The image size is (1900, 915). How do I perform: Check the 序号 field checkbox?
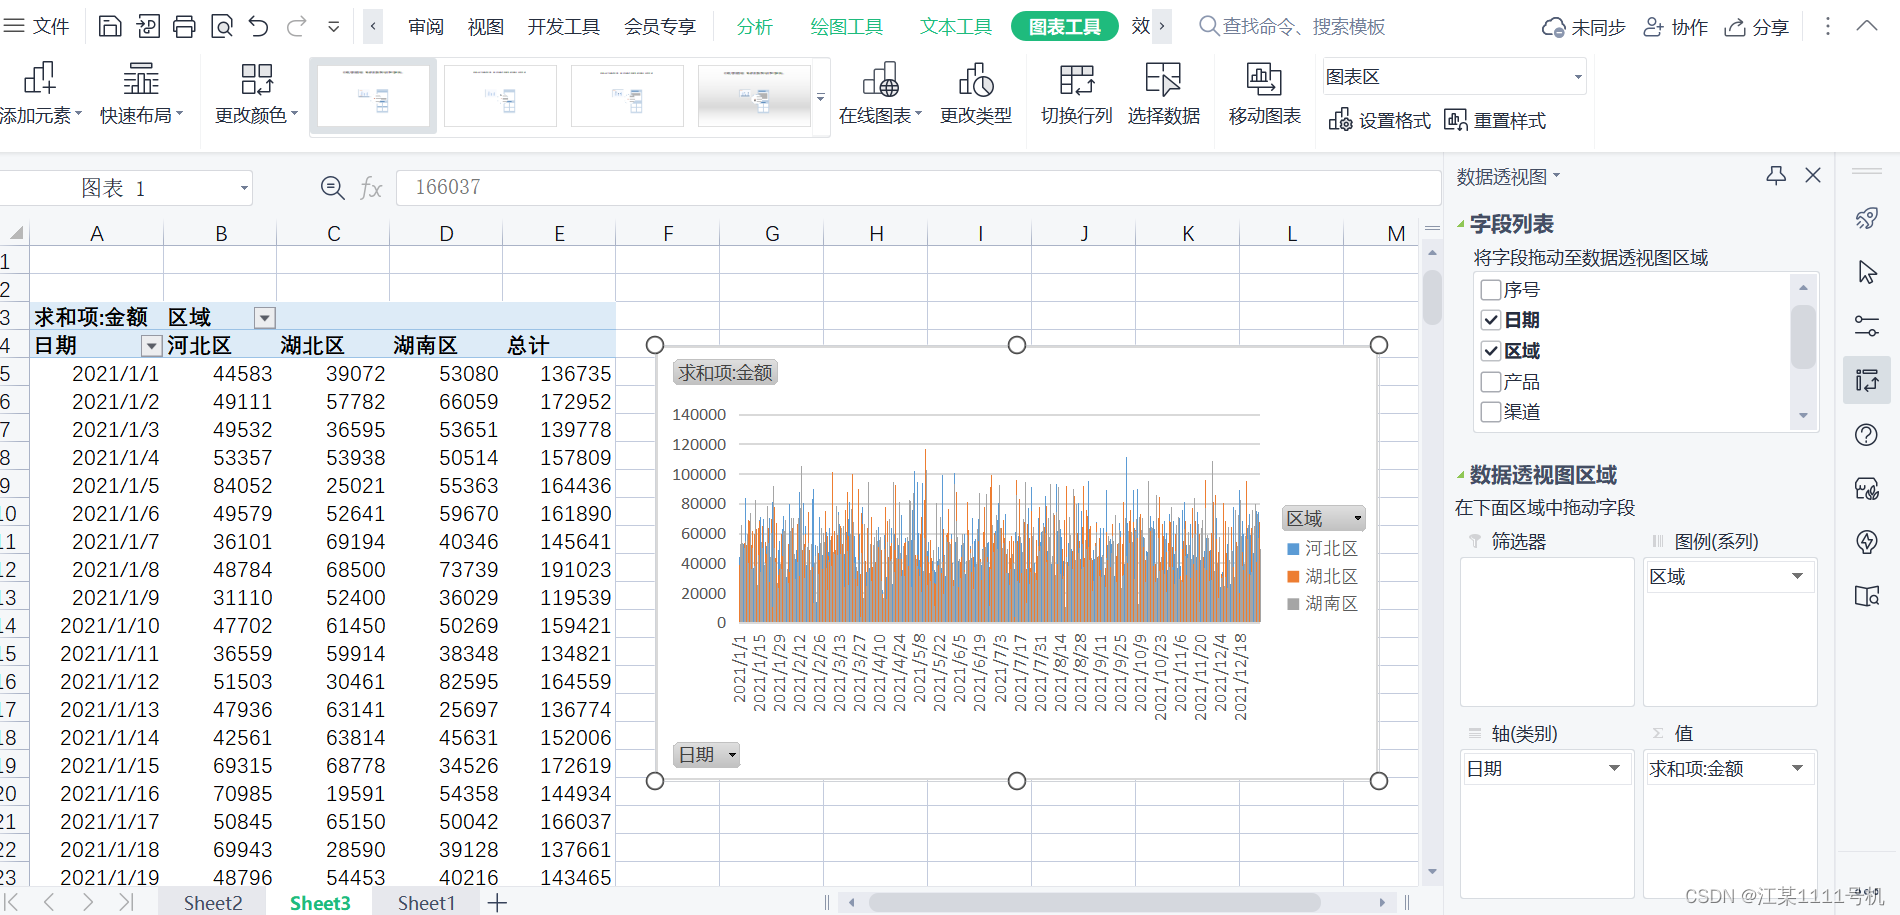[1491, 290]
